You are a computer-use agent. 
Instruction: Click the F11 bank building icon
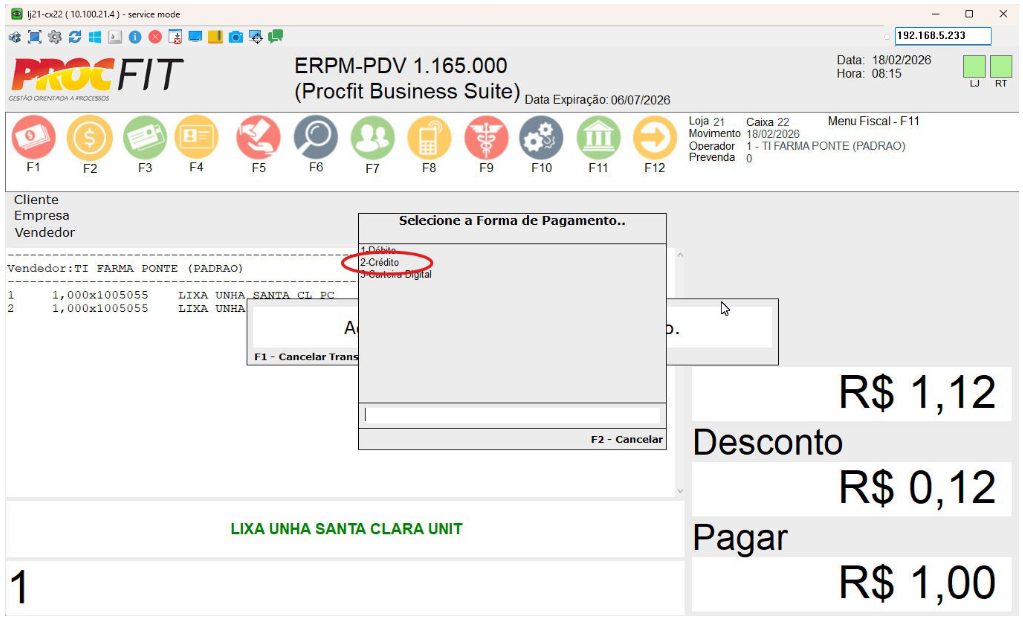597,138
